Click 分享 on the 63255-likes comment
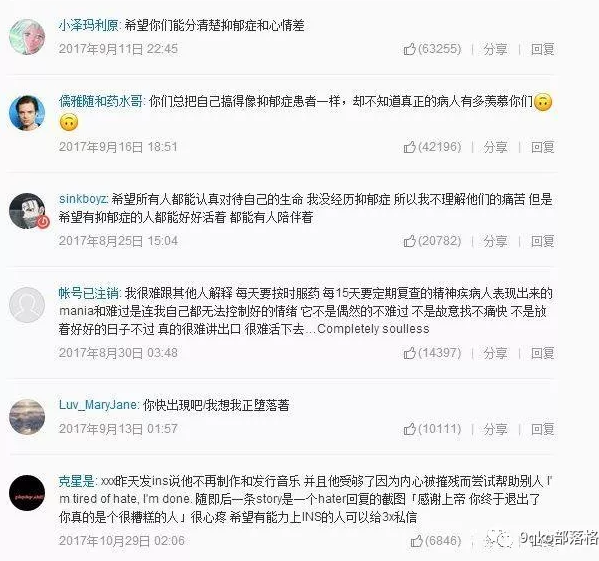Image resolution: width=599 pixels, height=561 pixels. [495, 49]
